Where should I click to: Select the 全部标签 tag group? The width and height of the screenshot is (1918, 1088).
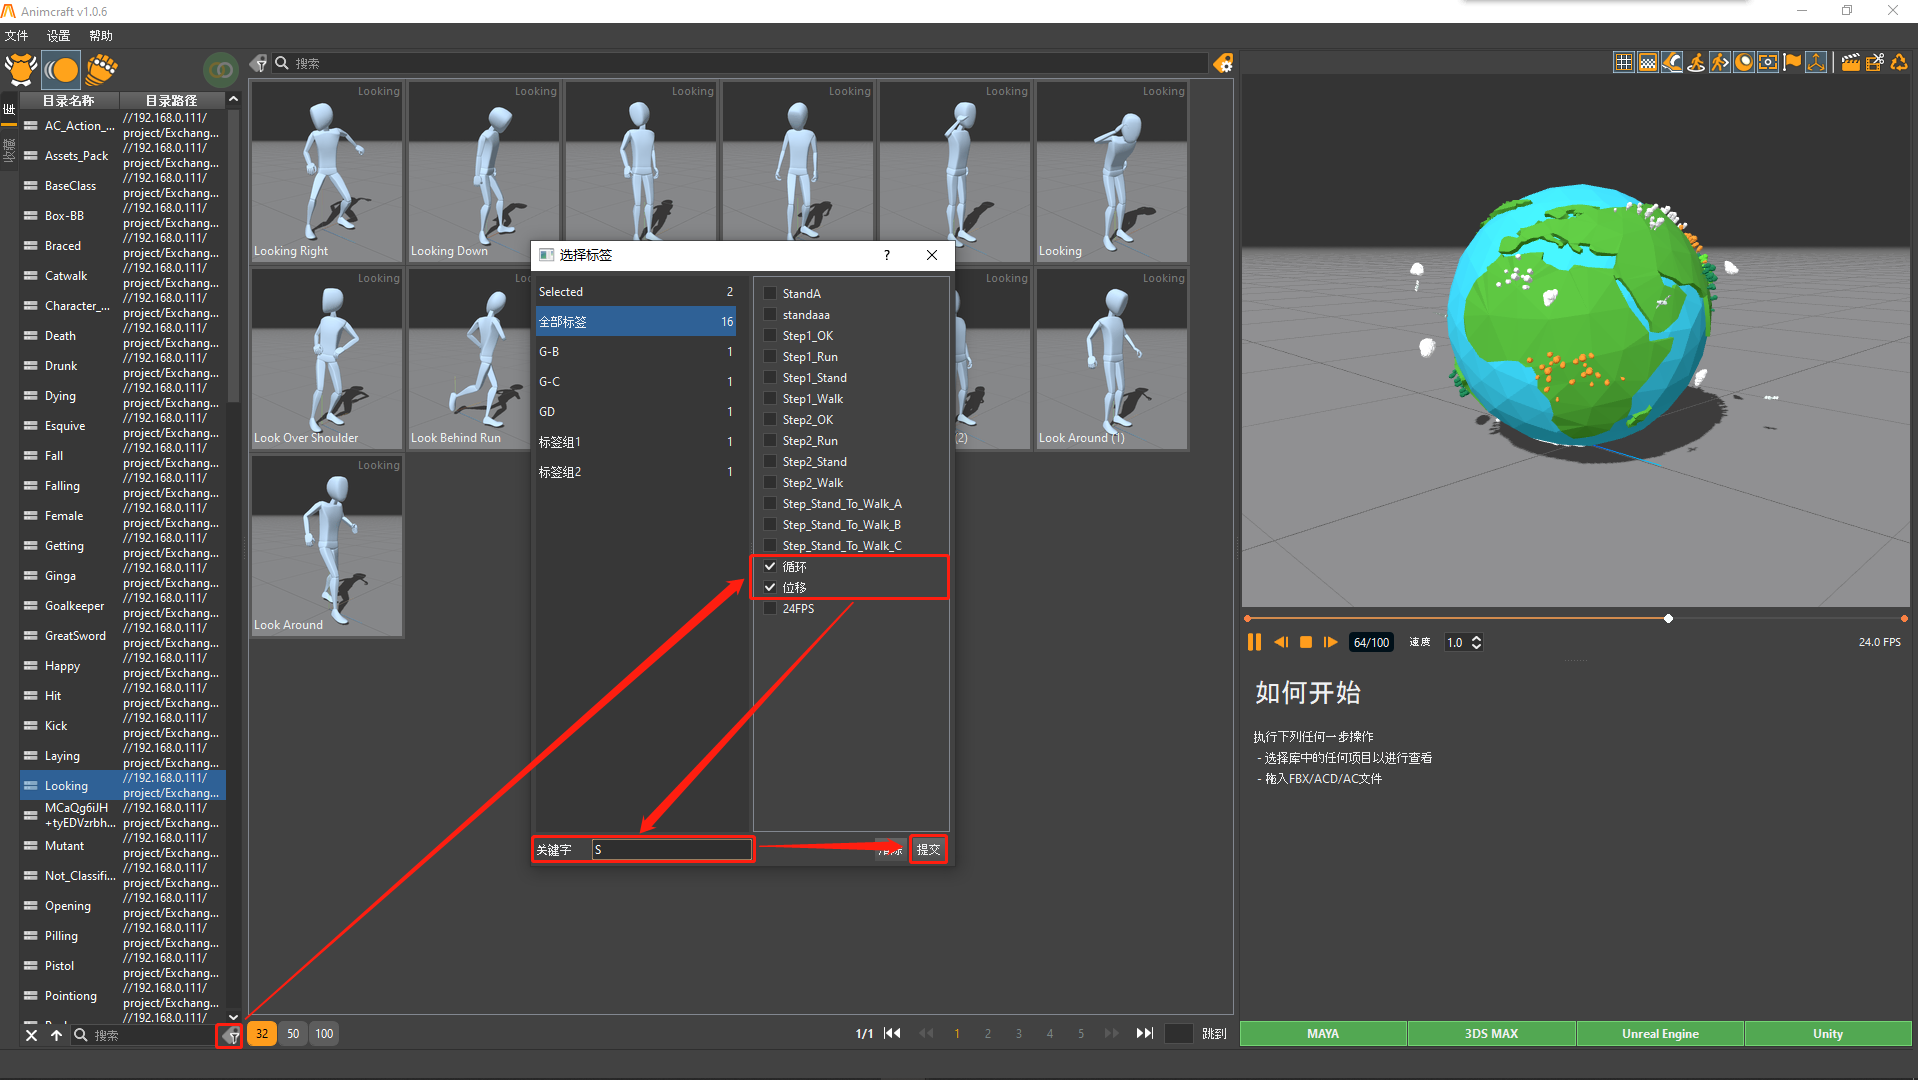tap(636, 322)
